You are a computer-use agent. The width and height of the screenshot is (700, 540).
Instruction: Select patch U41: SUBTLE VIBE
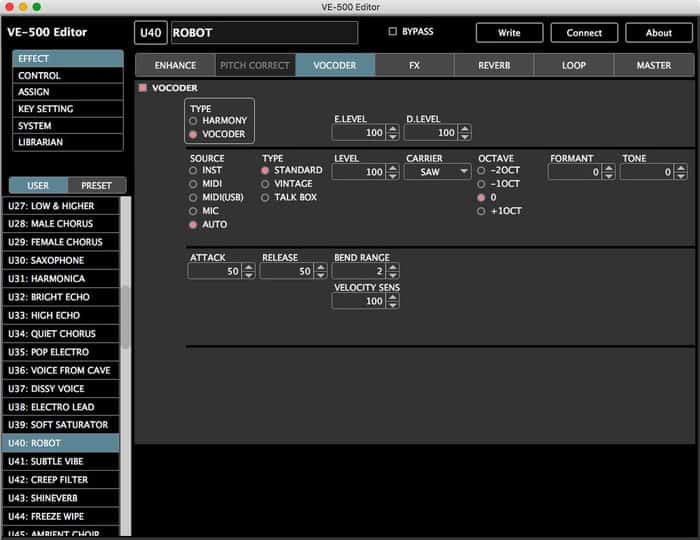point(61,461)
